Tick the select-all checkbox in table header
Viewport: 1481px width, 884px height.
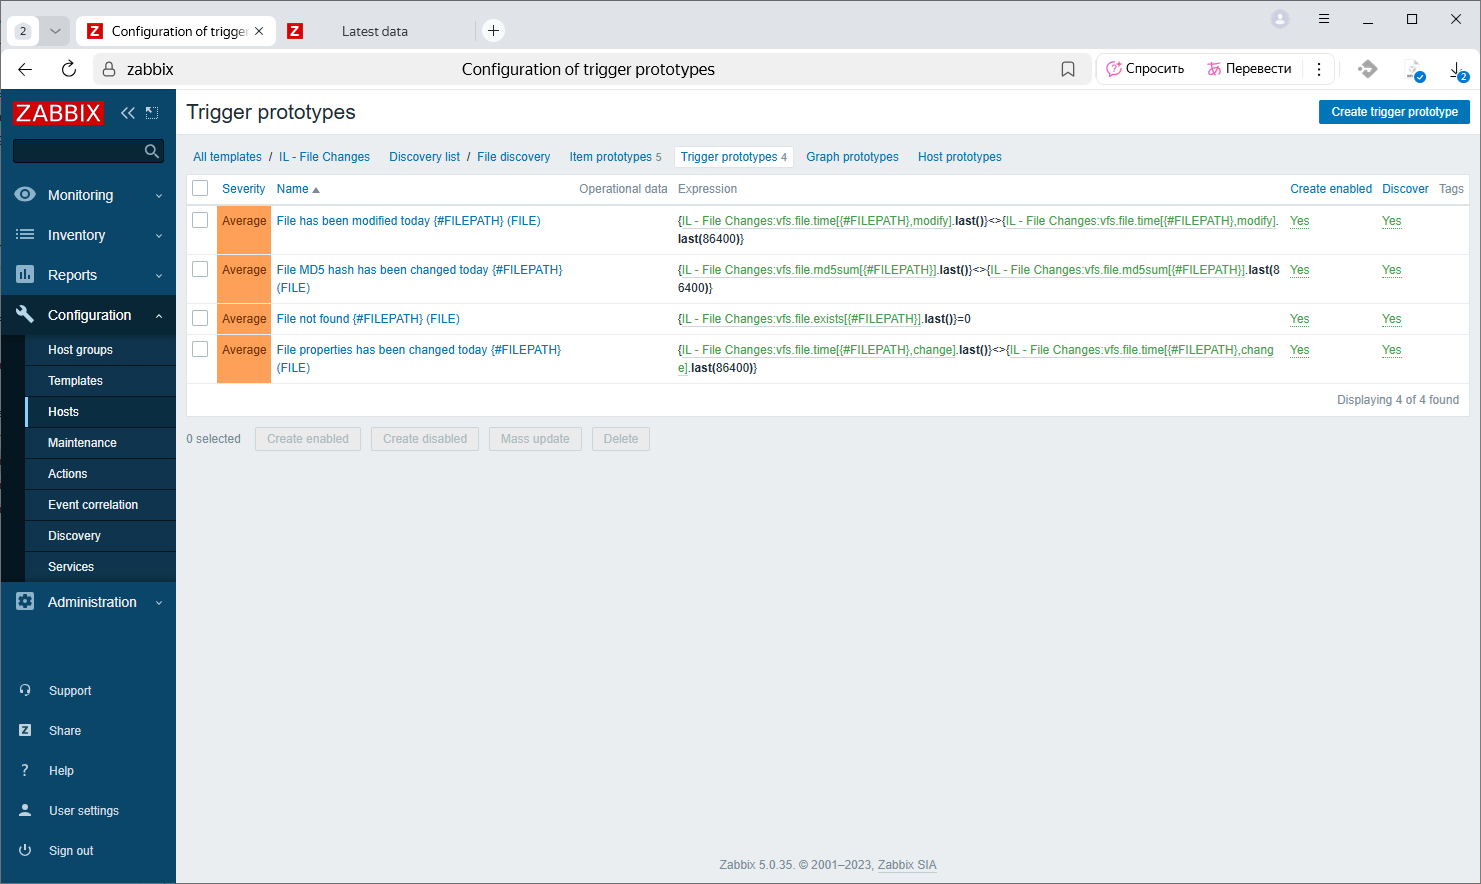coord(200,188)
